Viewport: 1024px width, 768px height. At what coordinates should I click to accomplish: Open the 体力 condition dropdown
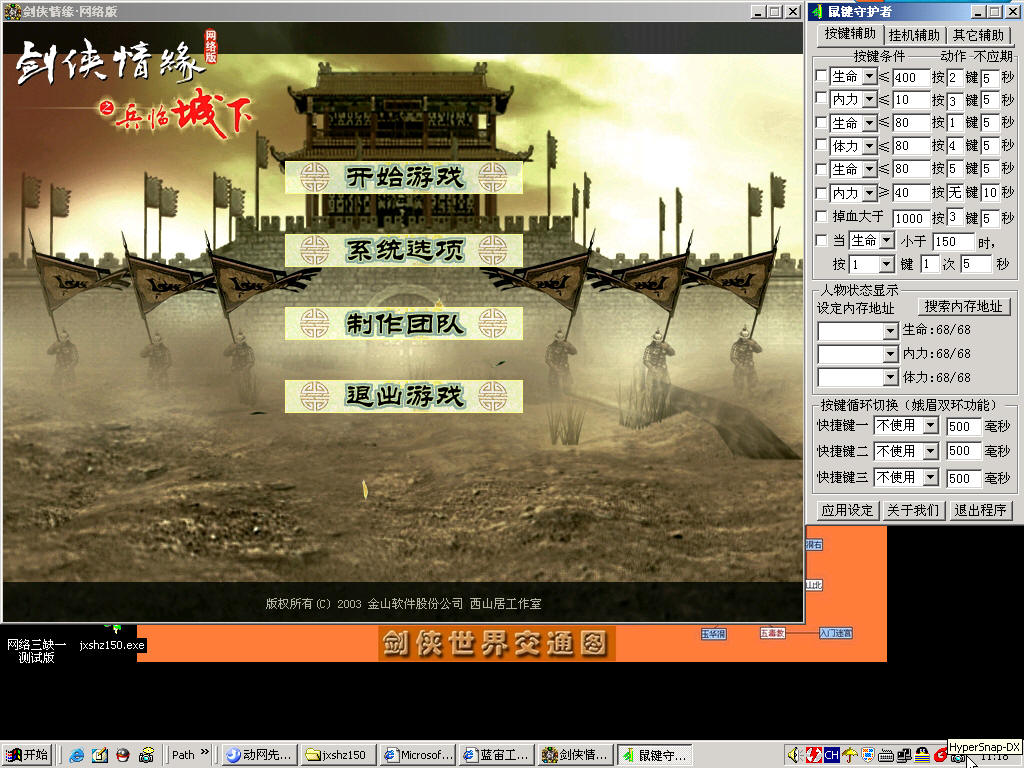[x=869, y=146]
